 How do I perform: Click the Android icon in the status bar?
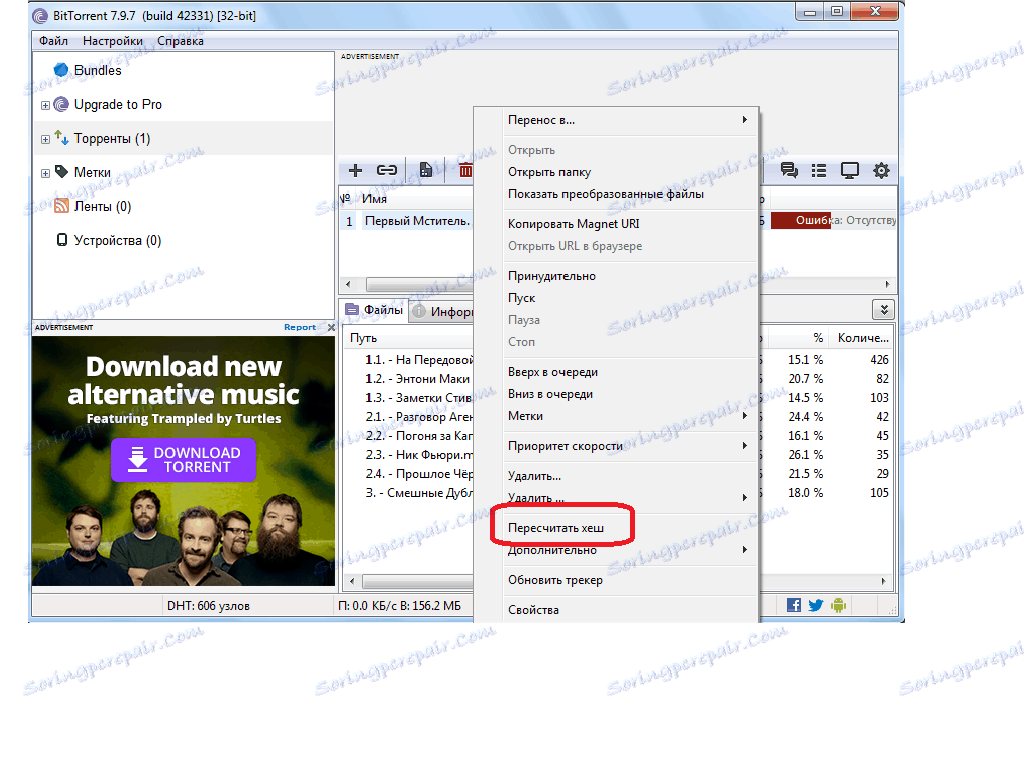tap(839, 605)
